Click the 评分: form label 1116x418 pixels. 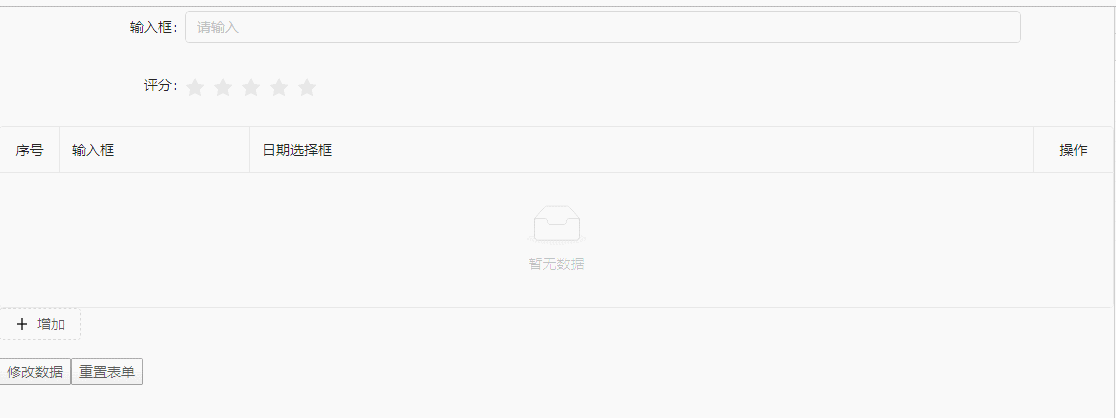161,86
